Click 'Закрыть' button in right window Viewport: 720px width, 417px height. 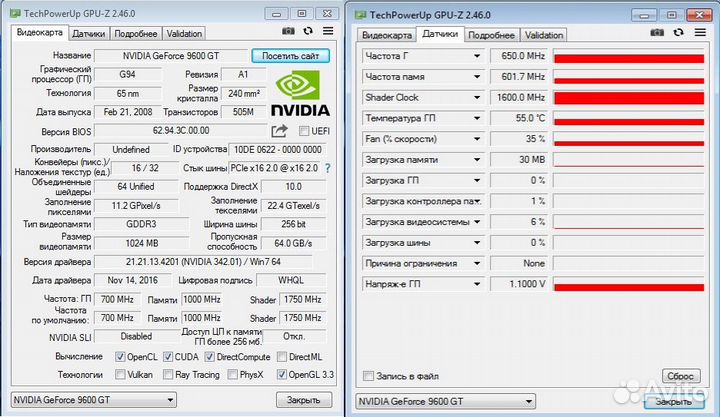point(673,402)
